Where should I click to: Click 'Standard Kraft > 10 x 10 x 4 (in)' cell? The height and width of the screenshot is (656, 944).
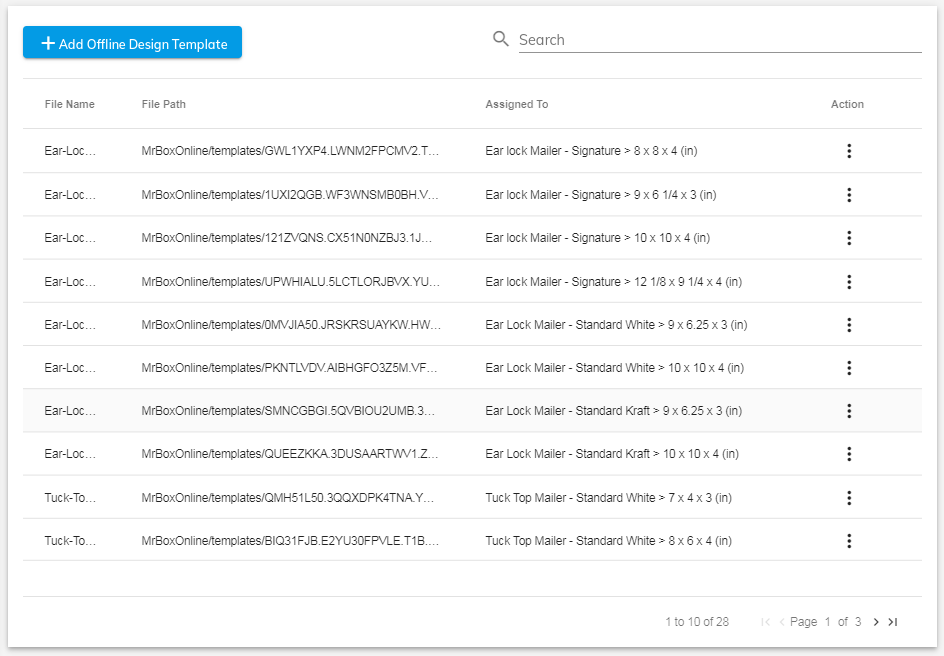point(612,454)
